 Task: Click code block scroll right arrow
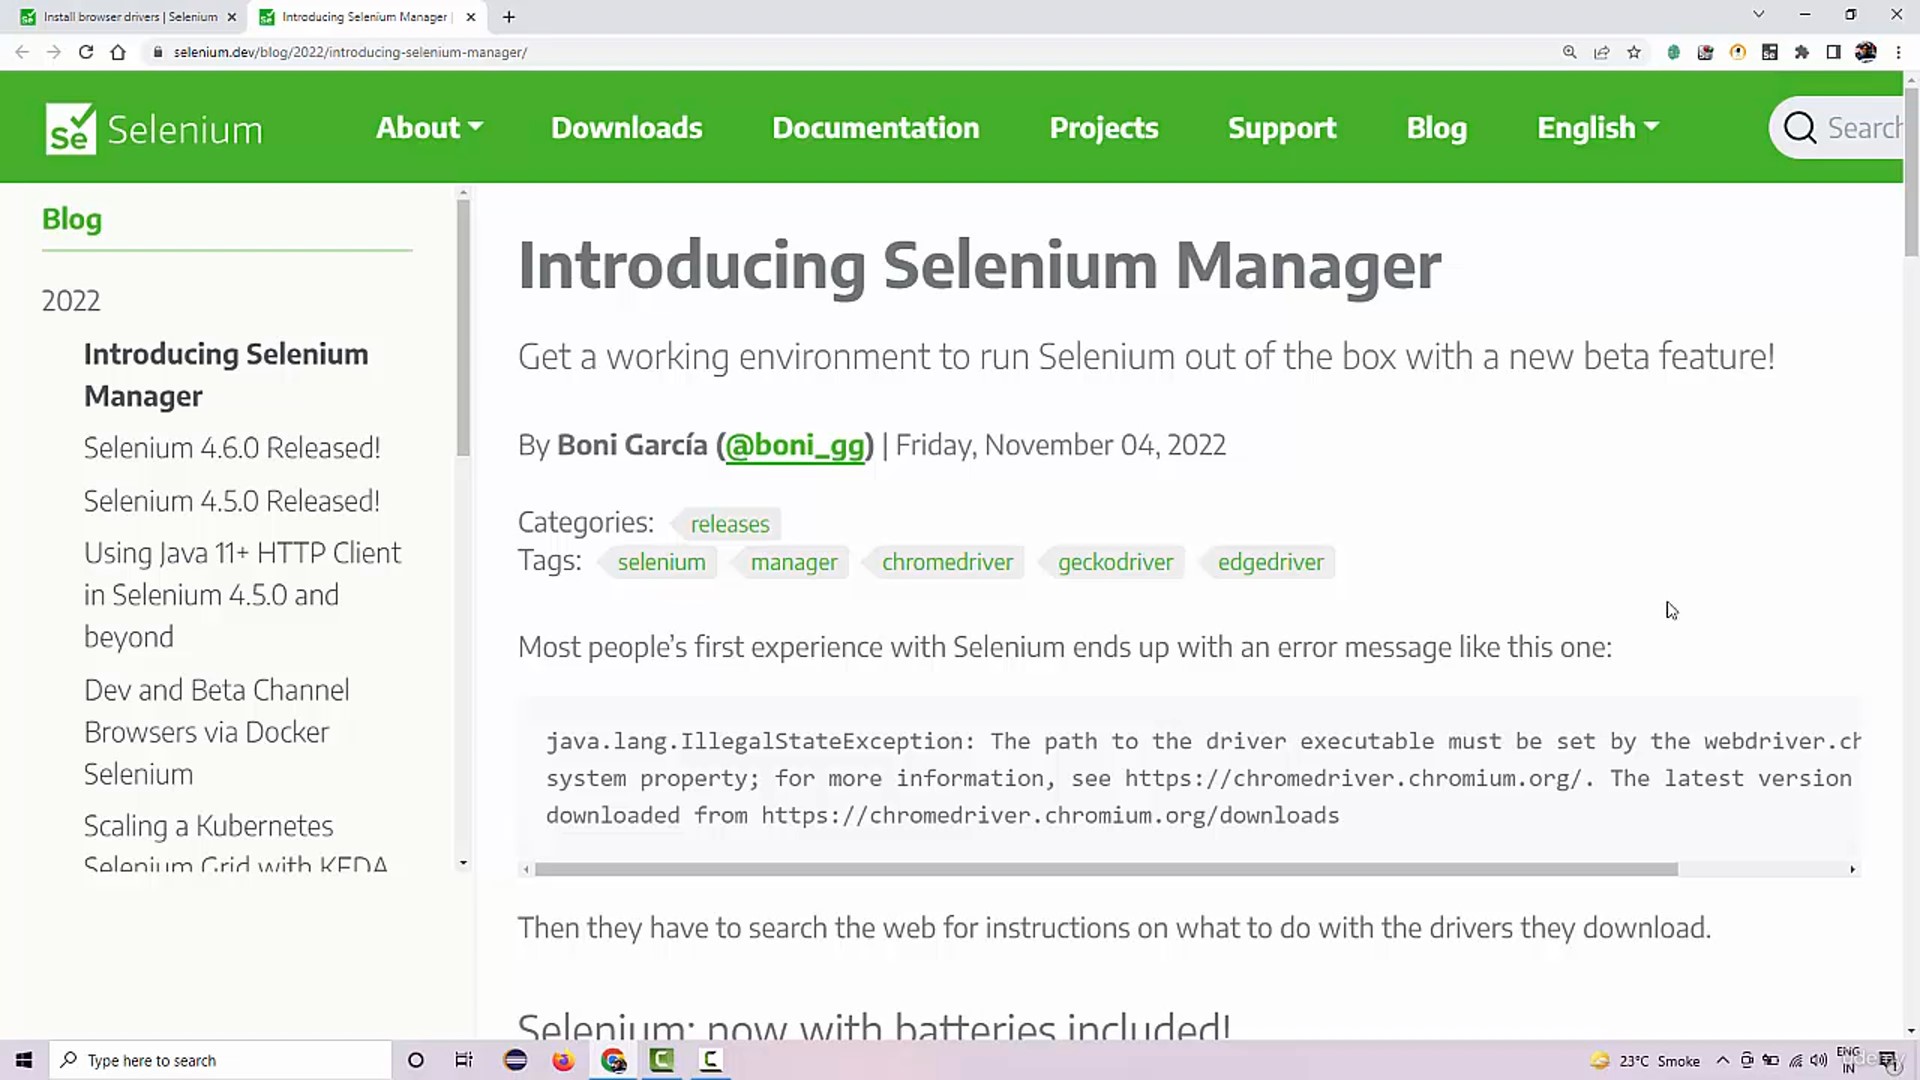(x=1852, y=869)
